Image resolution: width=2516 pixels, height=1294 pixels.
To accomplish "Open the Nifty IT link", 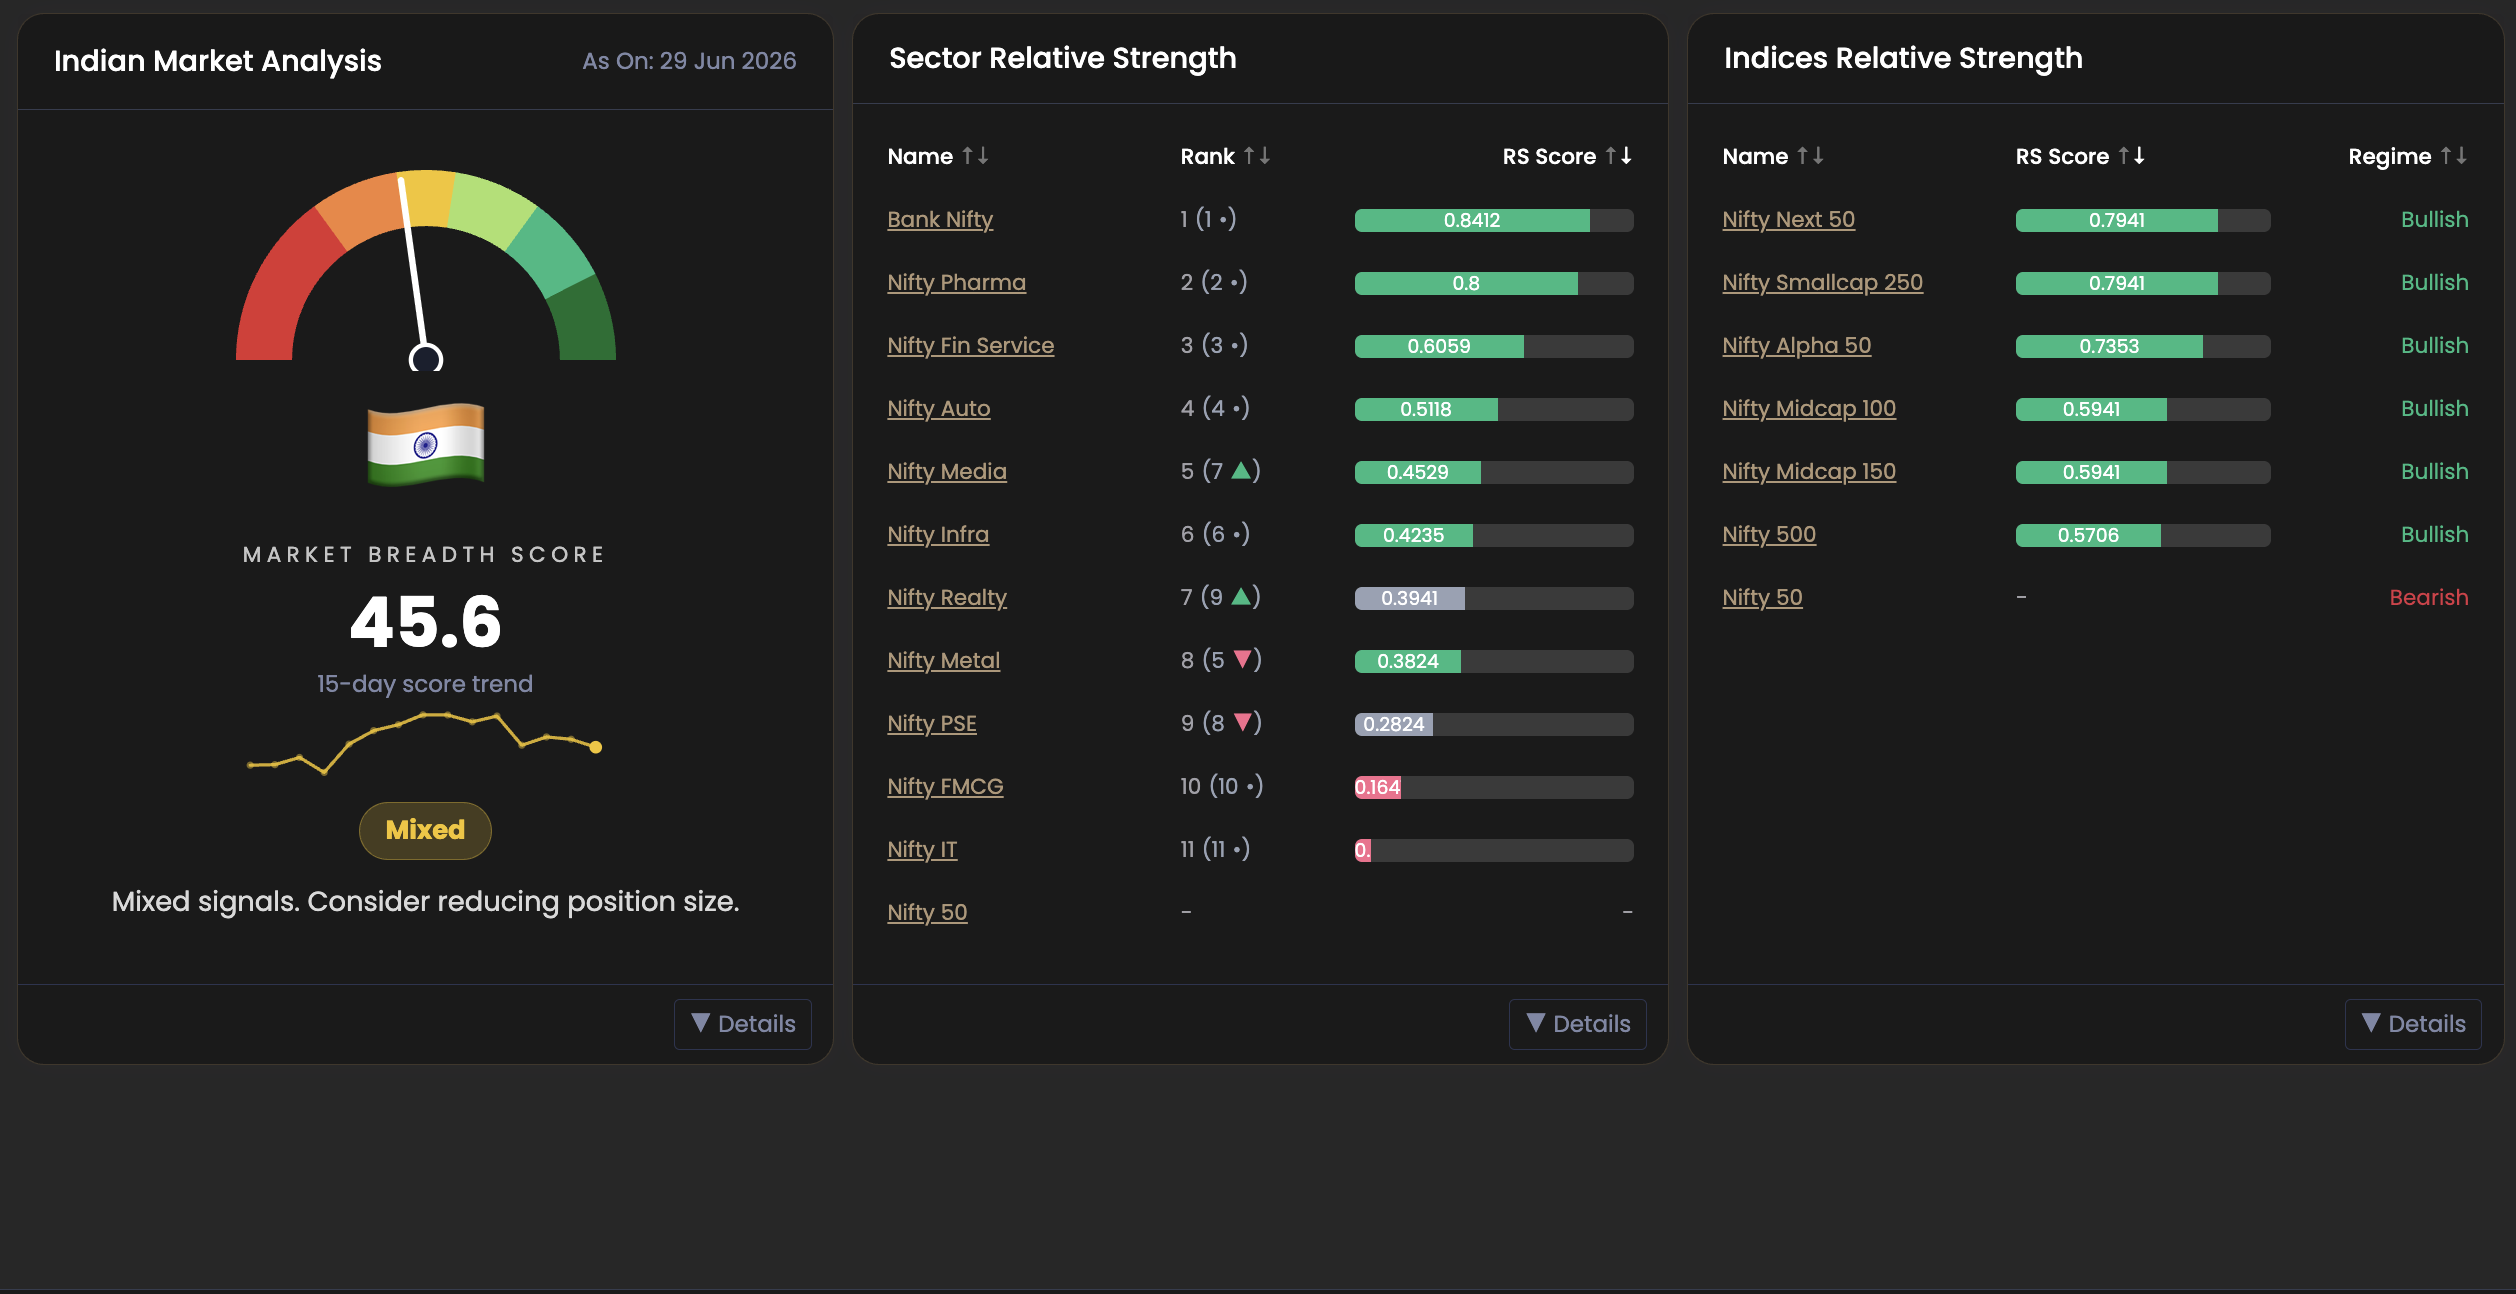I will (x=922, y=849).
